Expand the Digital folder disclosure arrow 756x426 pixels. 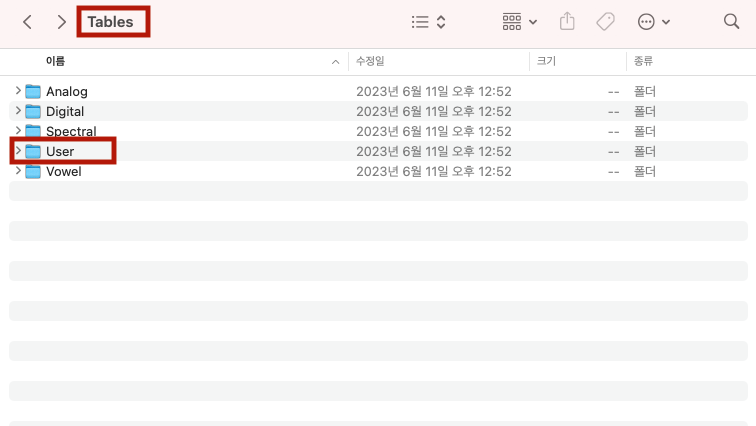click(18, 111)
